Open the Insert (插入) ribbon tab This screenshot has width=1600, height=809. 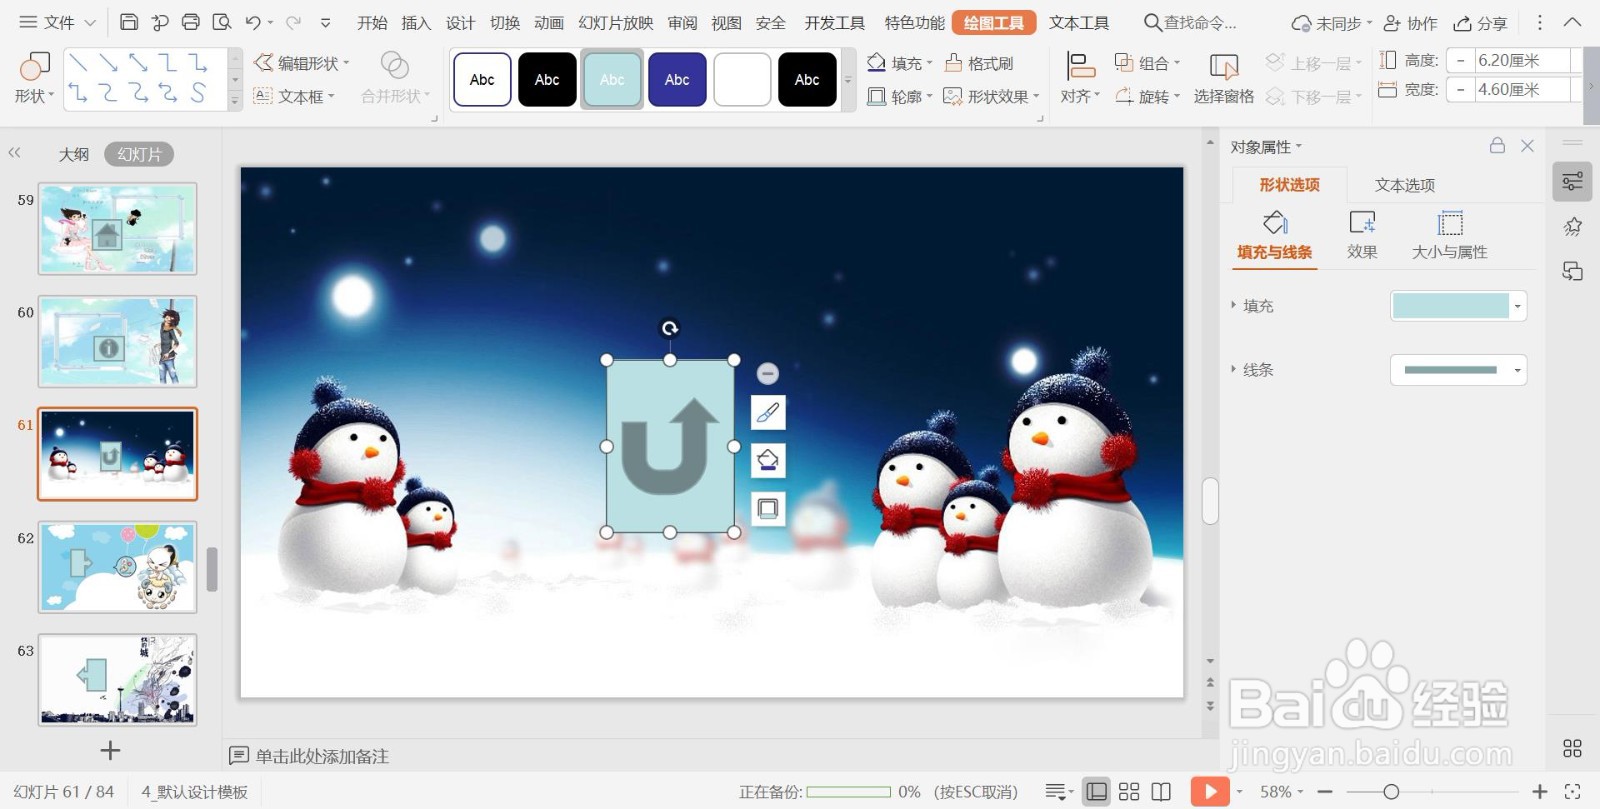click(416, 22)
